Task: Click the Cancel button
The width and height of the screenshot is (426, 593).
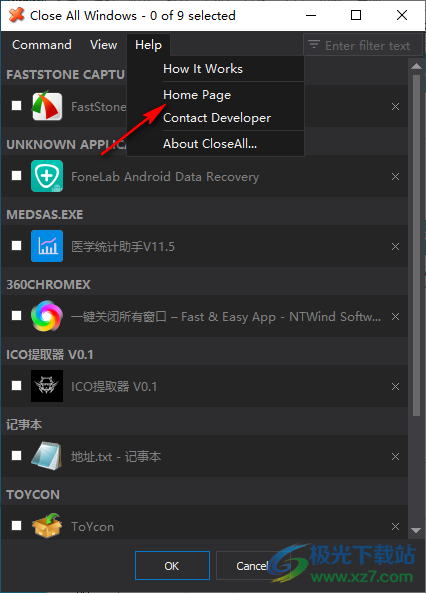Action: click(x=252, y=565)
